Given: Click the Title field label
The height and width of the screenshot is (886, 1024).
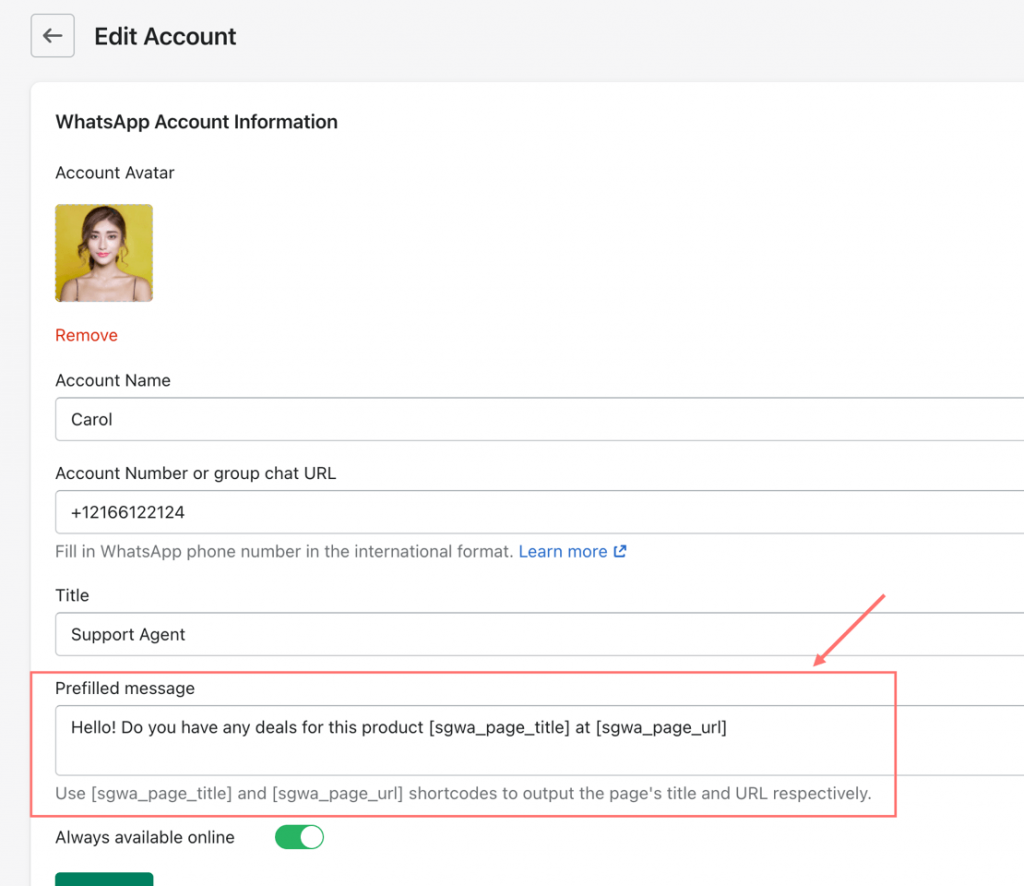Looking at the screenshot, I should (x=72, y=595).
